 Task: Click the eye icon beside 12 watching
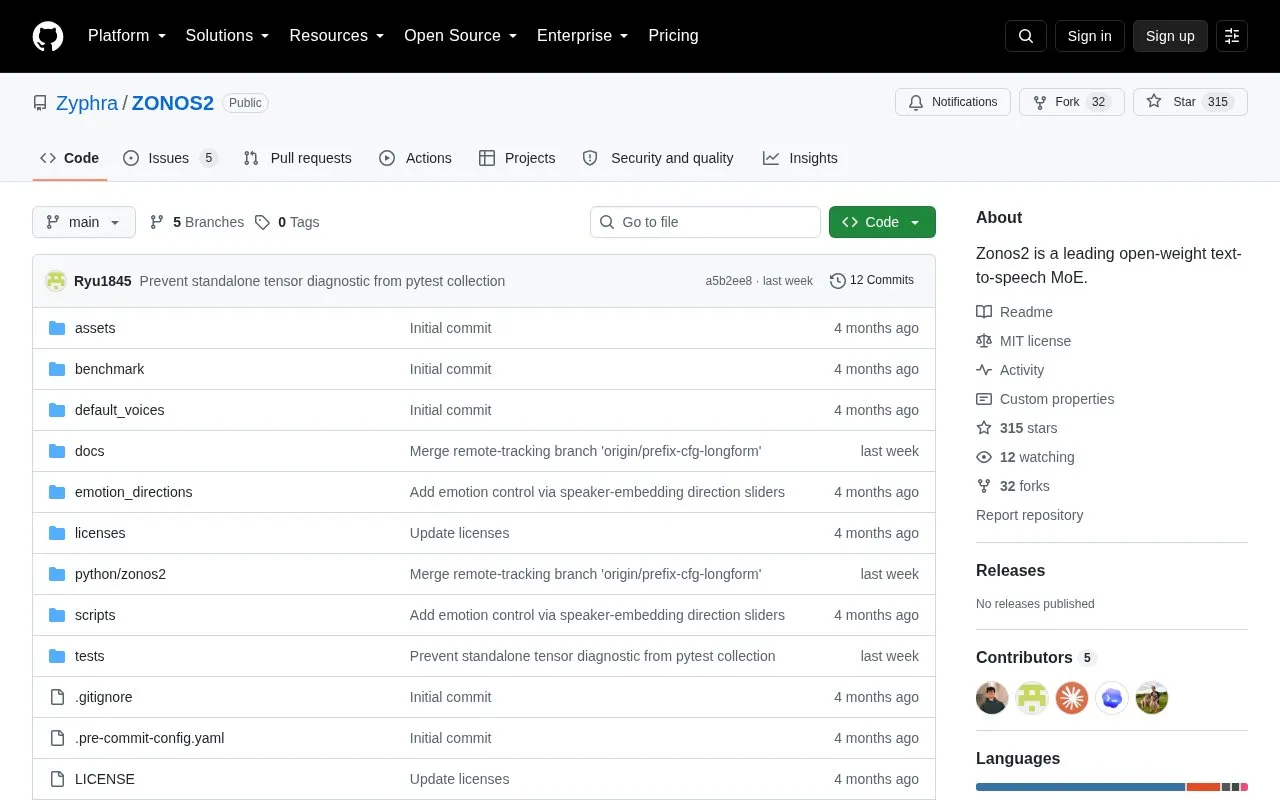click(984, 457)
